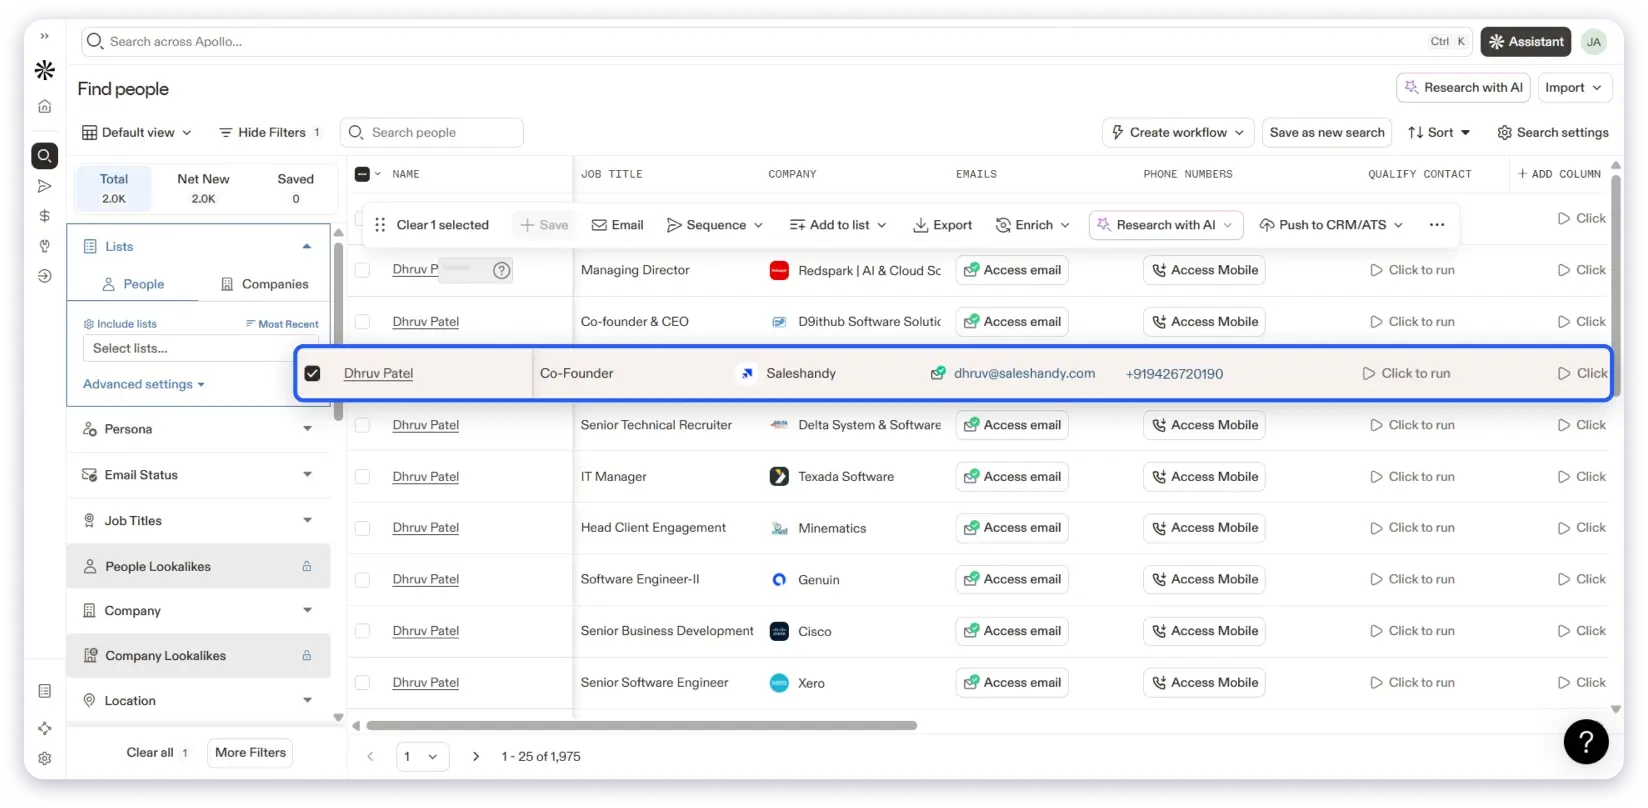Click the Genuin company logo
Image resolution: width=1648 pixels, height=808 pixels.
pyautogui.click(x=779, y=580)
